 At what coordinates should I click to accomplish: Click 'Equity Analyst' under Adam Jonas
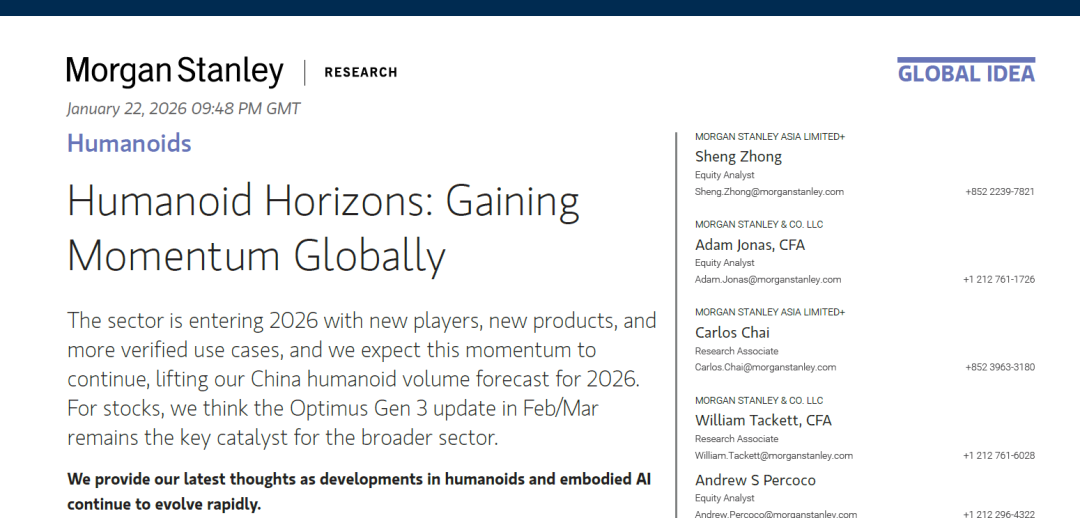point(725,263)
